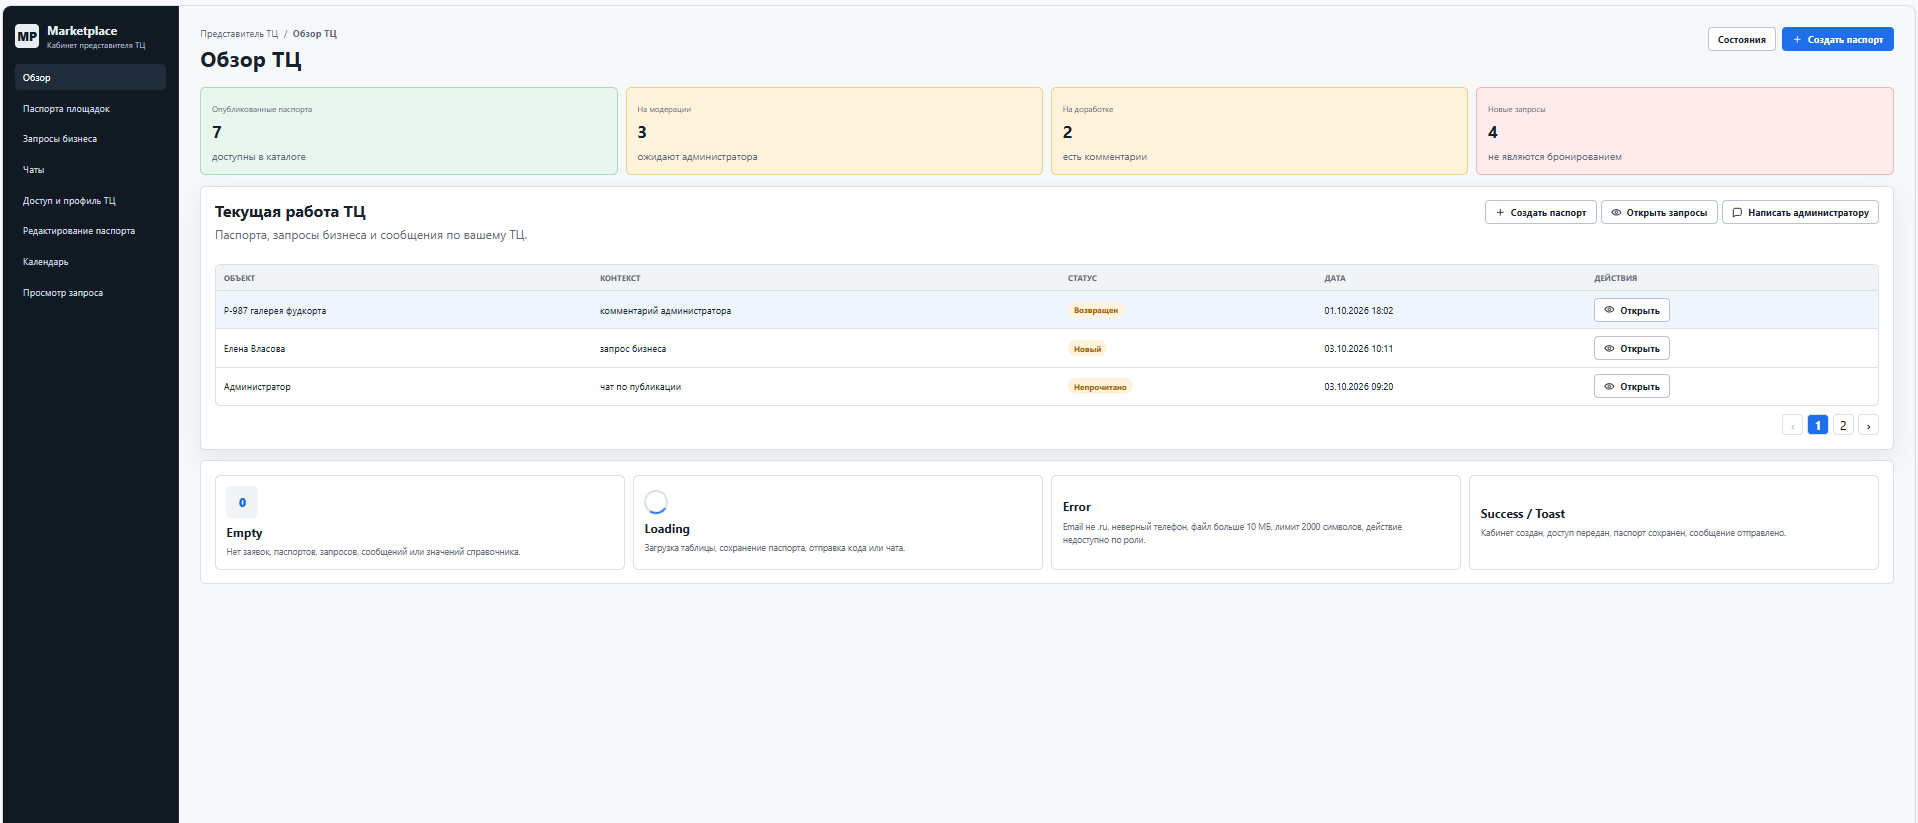The image size is (1918, 823).
Task: Go to previous page with arrow
Action: 1792,425
